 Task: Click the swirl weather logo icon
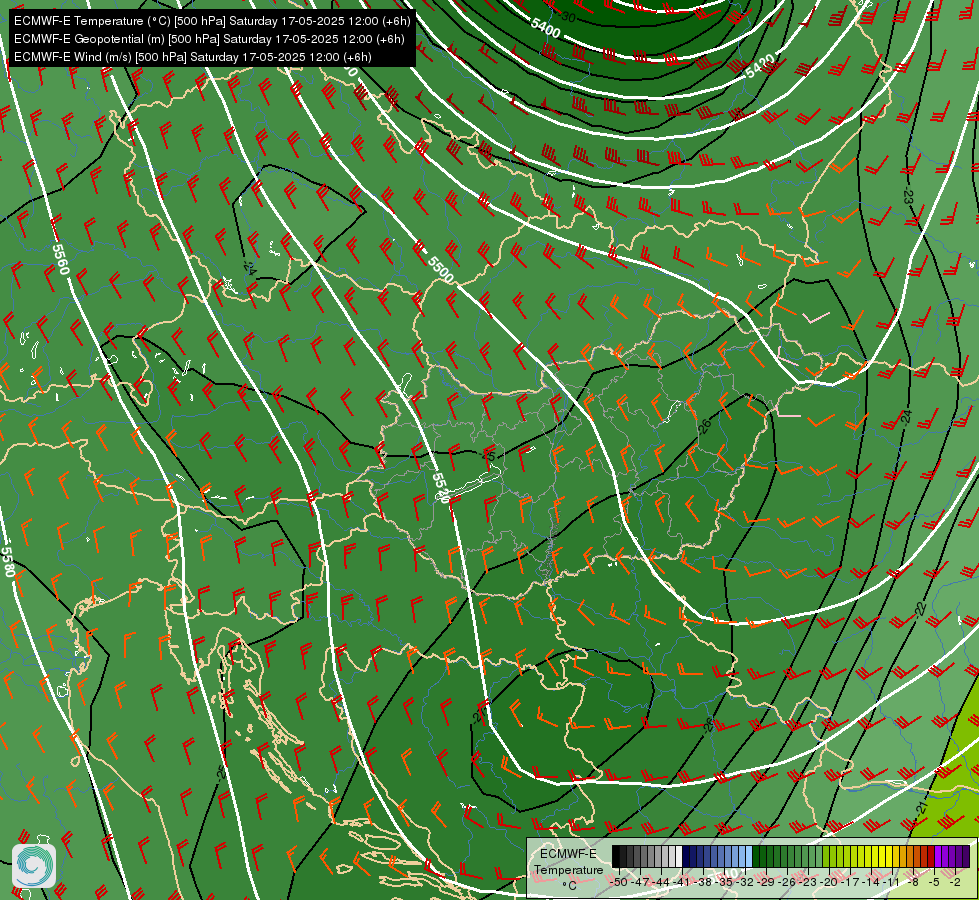[34, 866]
